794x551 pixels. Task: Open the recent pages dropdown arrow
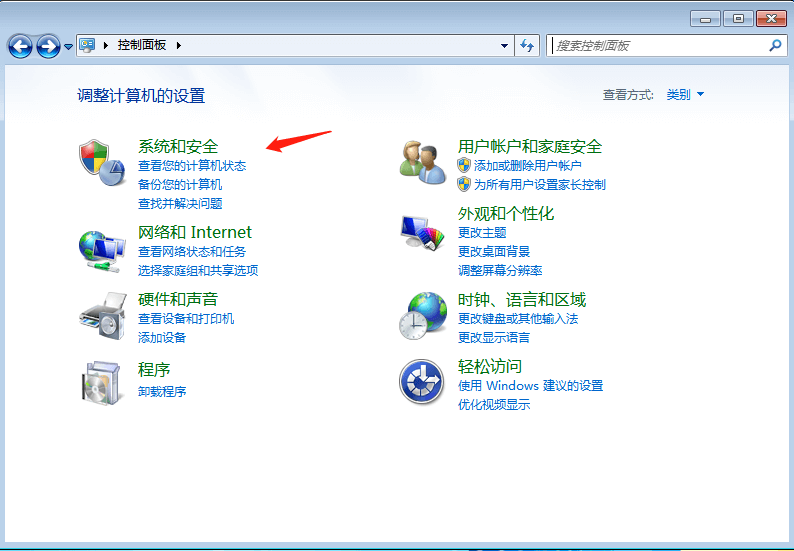(68, 47)
